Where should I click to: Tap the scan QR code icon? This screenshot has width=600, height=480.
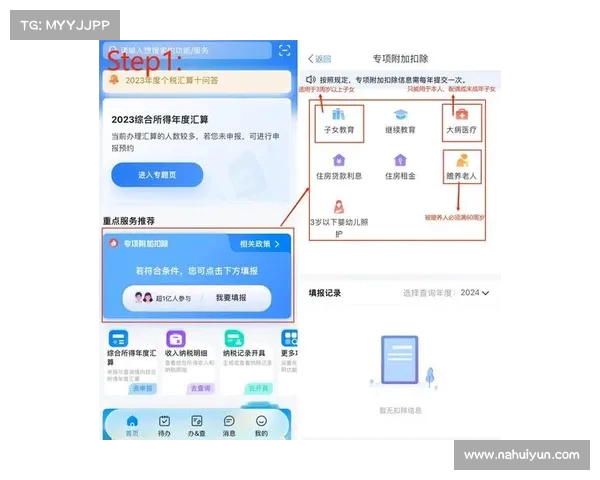tap(284, 49)
